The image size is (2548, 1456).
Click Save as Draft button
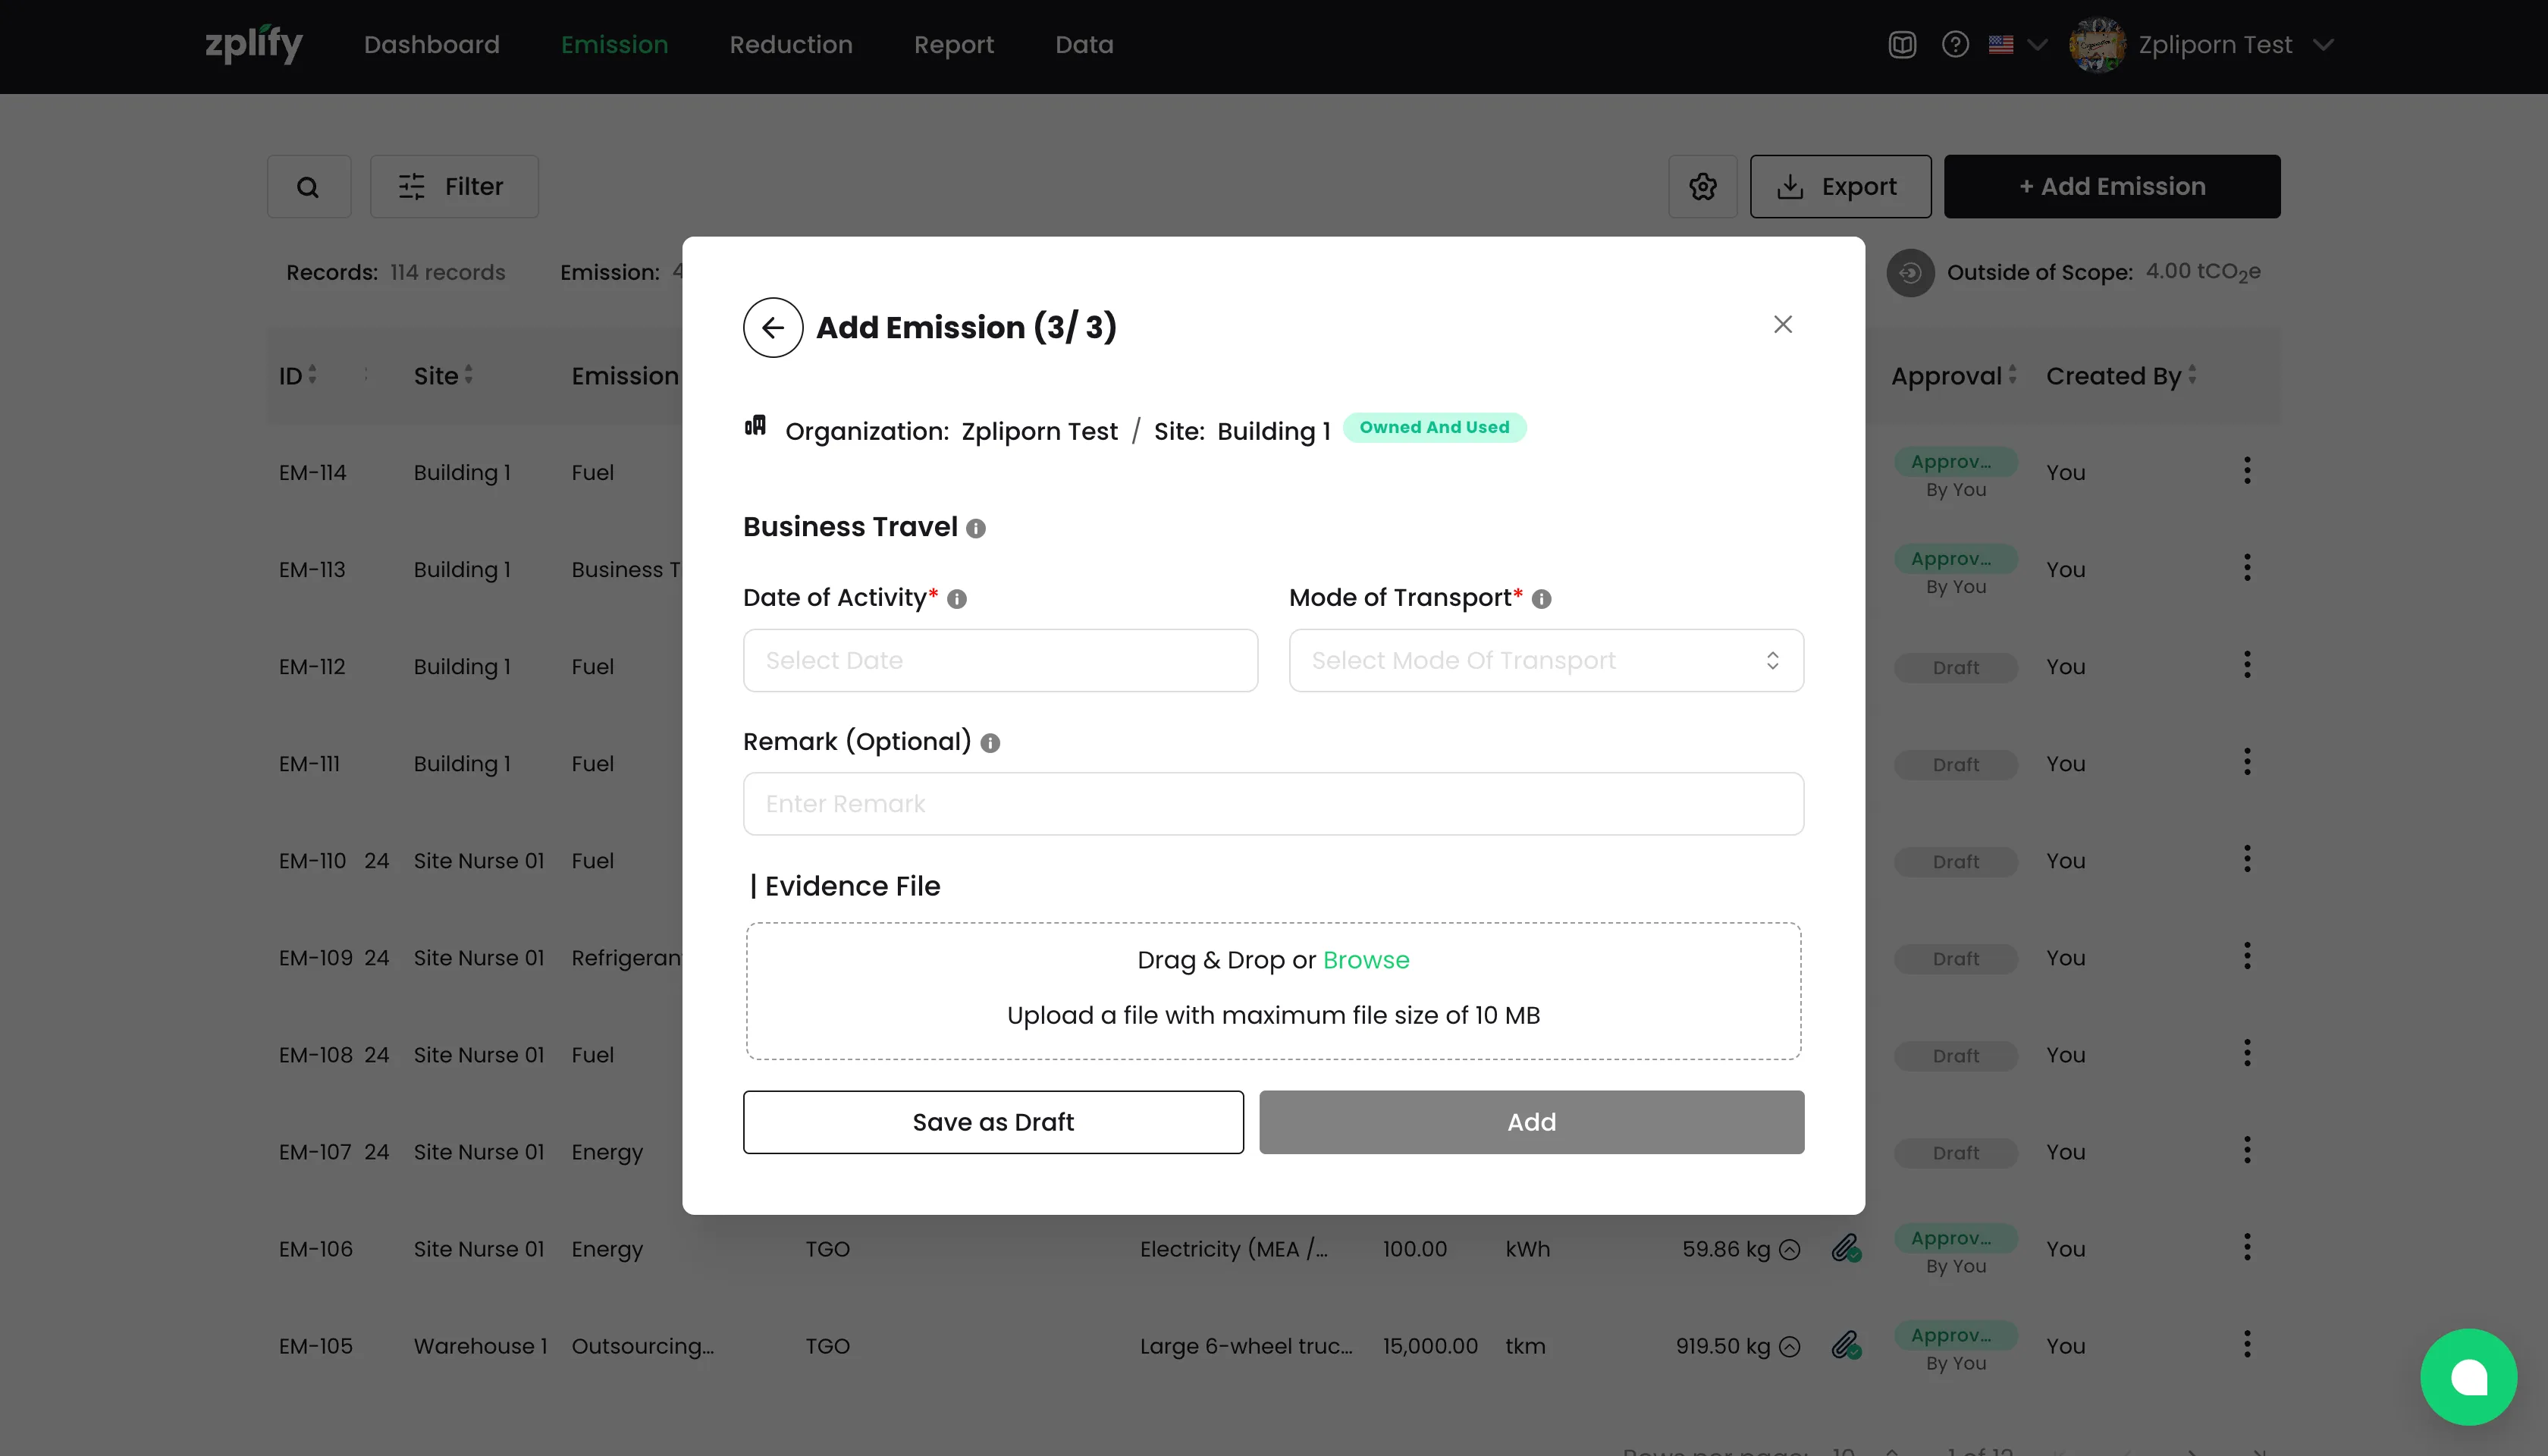click(992, 1122)
